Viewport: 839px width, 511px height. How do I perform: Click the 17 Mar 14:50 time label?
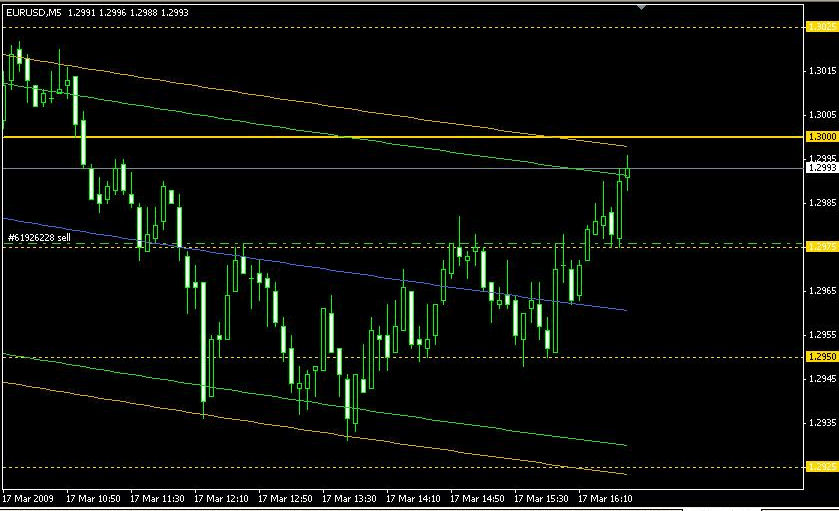(x=477, y=499)
